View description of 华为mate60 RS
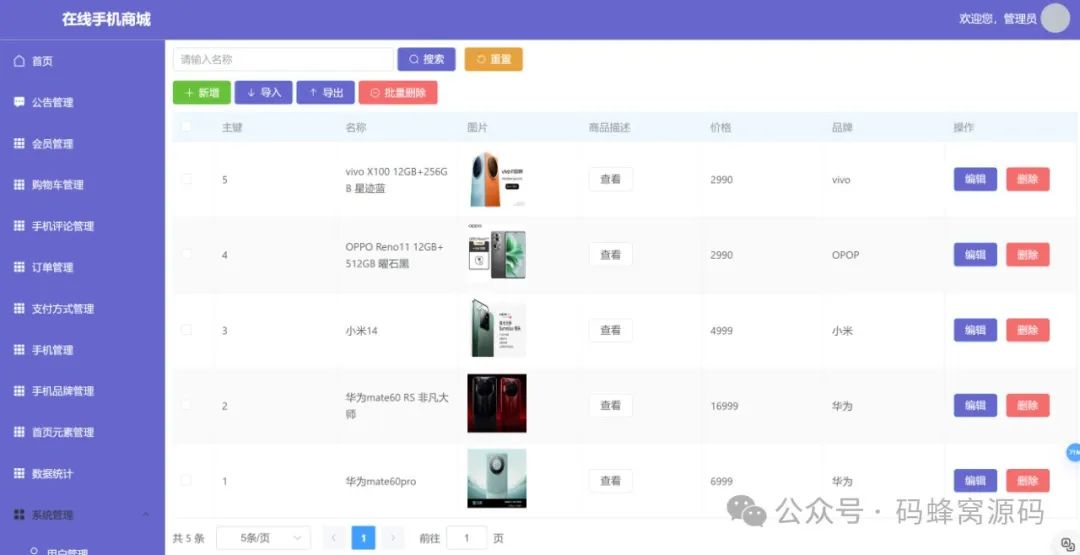This screenshot has width=1080, height=555. click(610, 406)
